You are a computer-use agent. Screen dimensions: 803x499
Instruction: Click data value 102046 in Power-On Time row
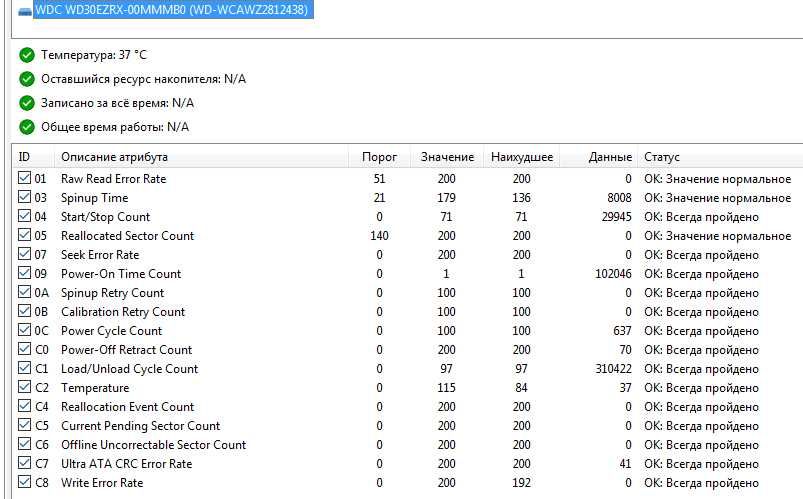pyautogui.click(x=614, y=274)
